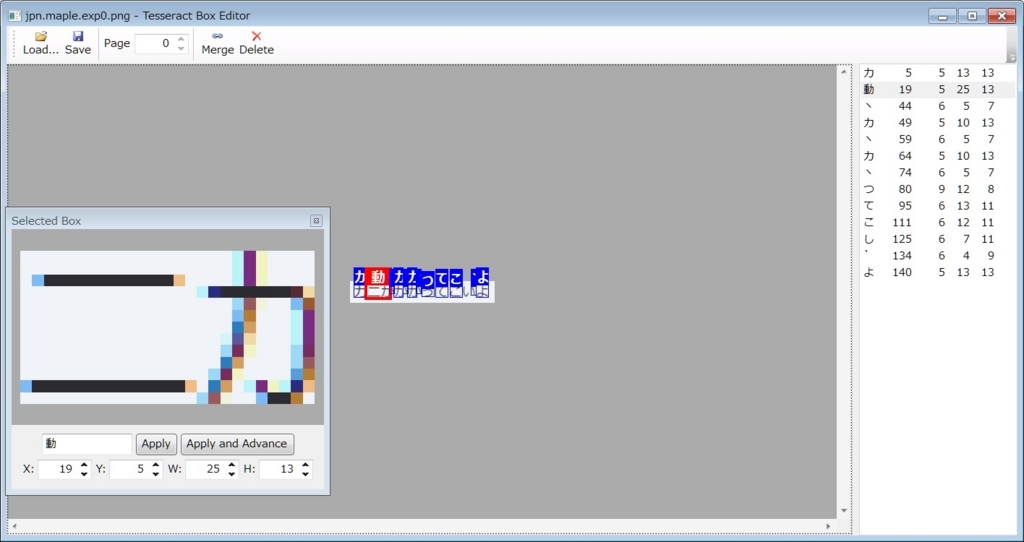
Task: Decrease the H value with down arrow
Action: point(306,474)
